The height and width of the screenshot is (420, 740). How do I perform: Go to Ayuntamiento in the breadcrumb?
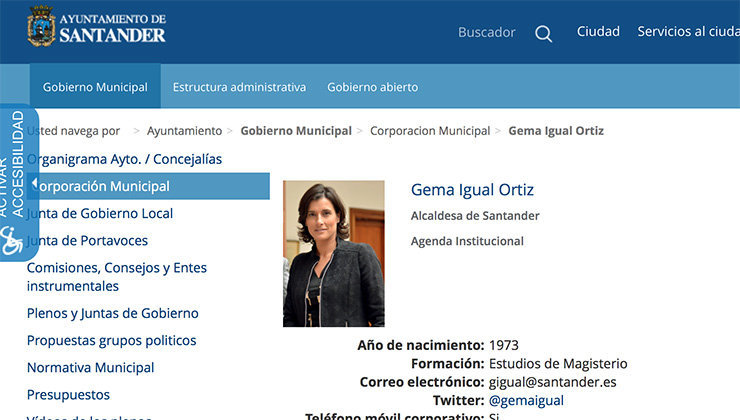(184, 131)
